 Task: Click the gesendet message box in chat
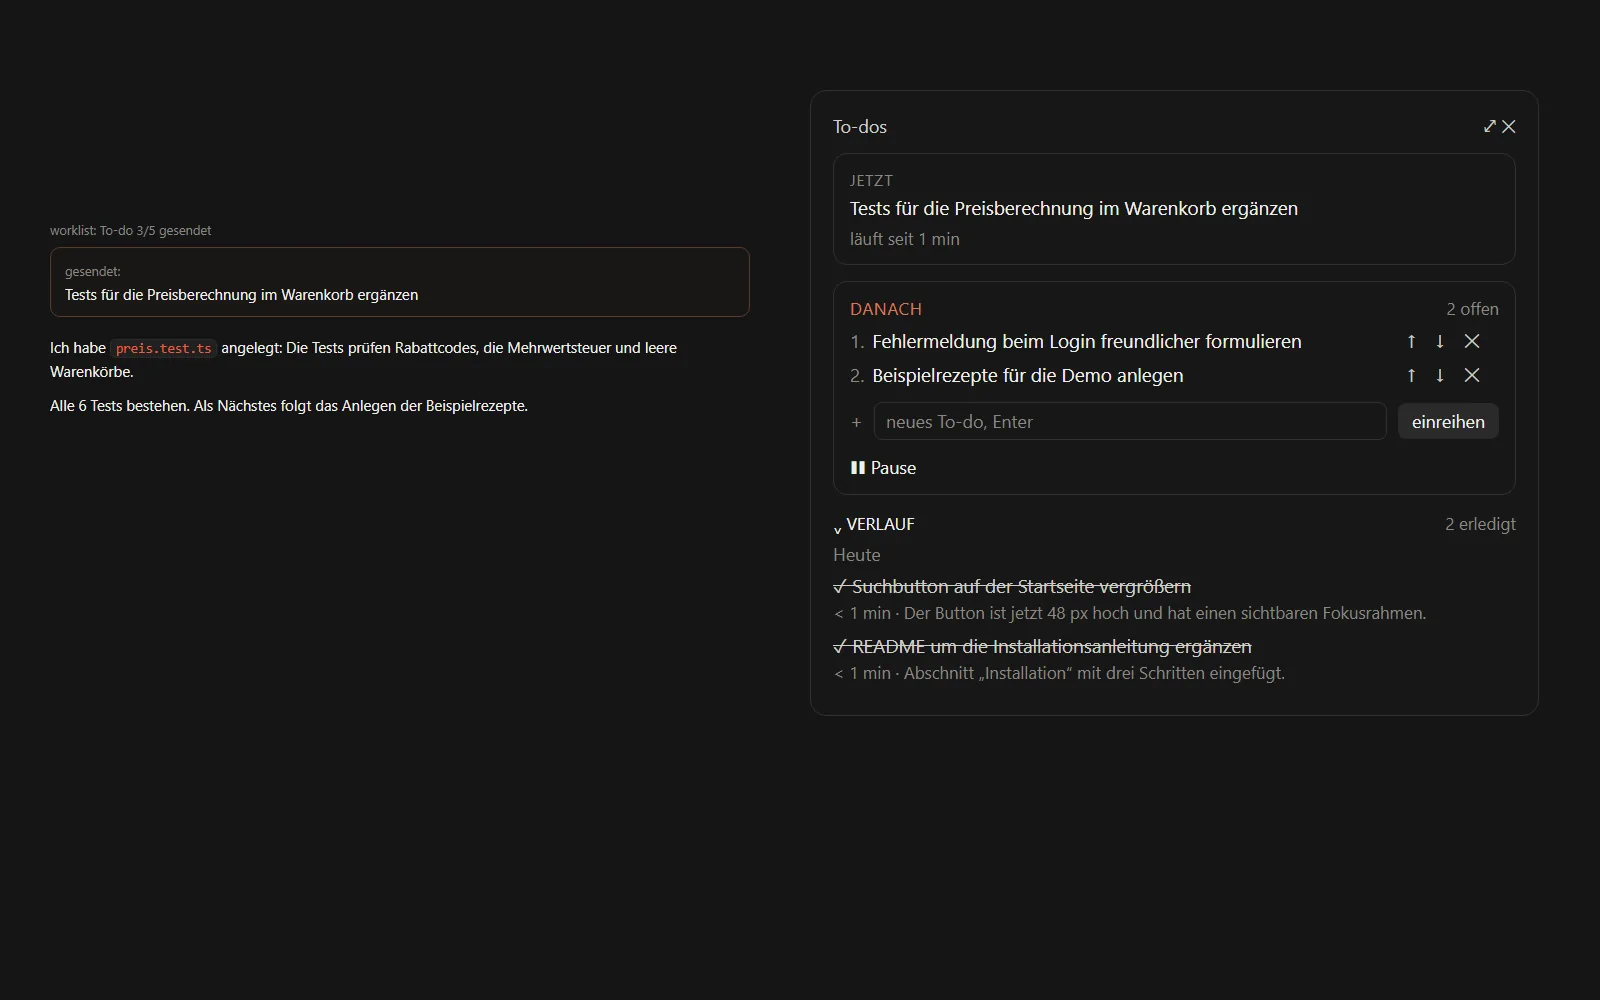[400, 282]
